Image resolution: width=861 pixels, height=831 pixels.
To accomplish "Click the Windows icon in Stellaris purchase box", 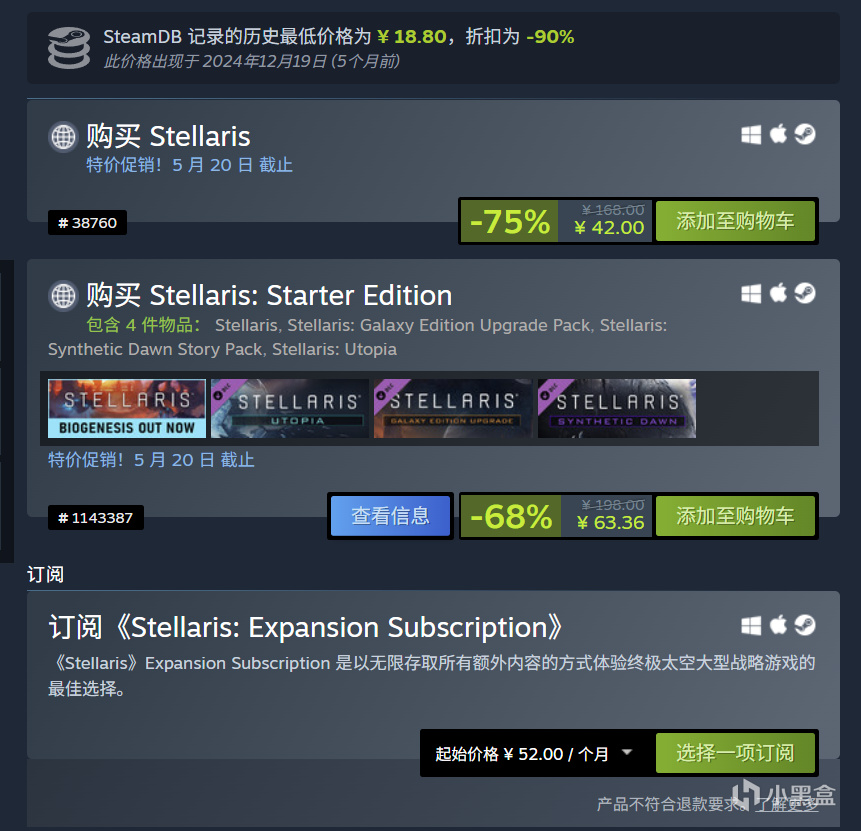I will coord(751,135).
